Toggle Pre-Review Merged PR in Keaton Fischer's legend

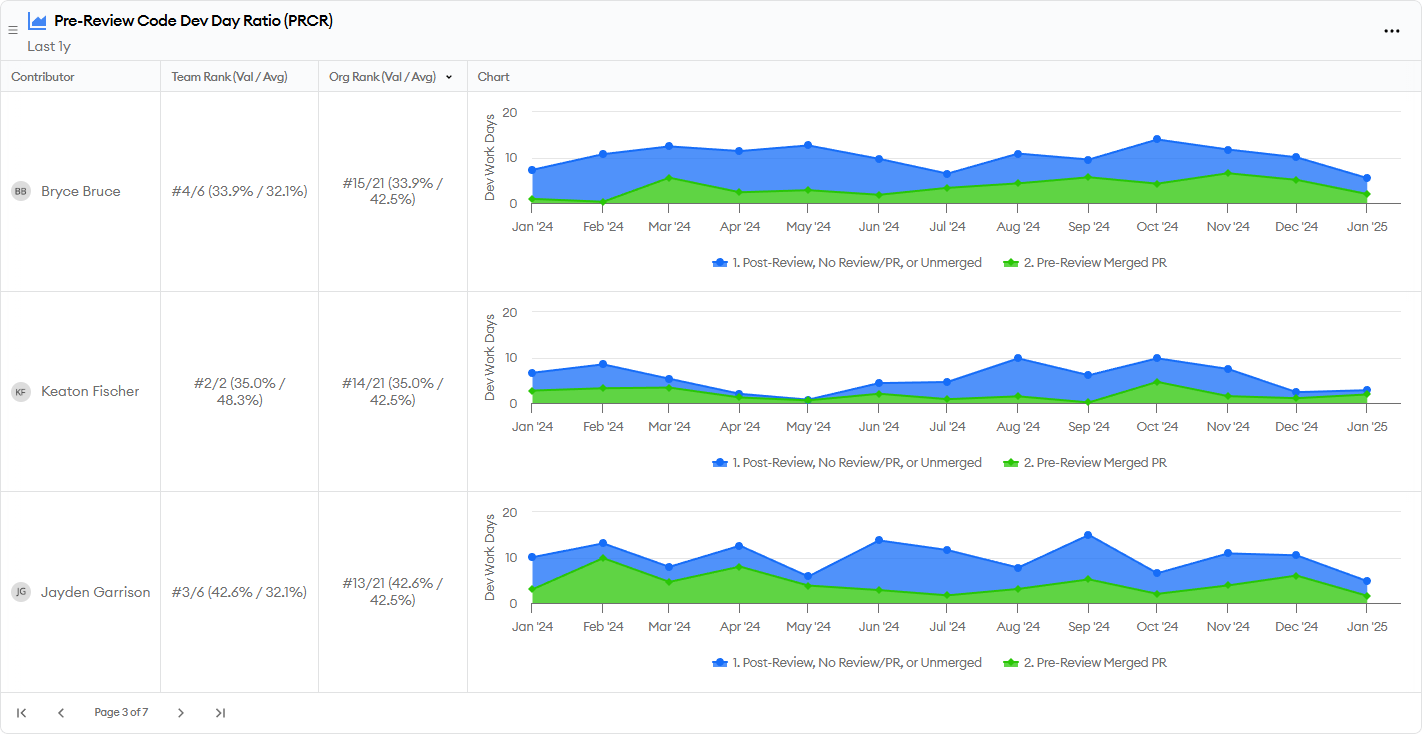click(1085, 463)
